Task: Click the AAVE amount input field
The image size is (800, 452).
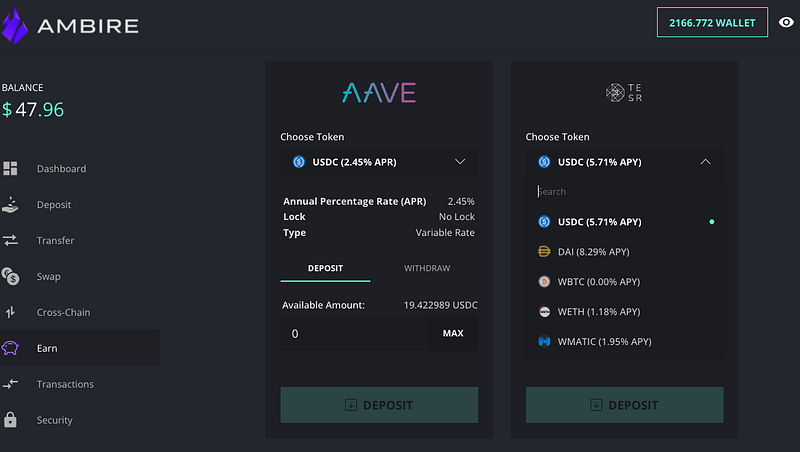Action: (354, 333)
